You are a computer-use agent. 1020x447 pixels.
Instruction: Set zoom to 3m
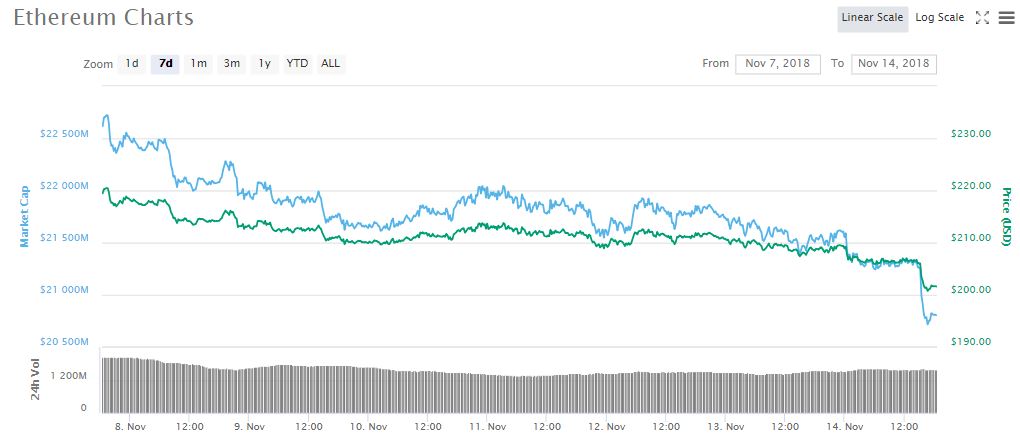[232, 64]
